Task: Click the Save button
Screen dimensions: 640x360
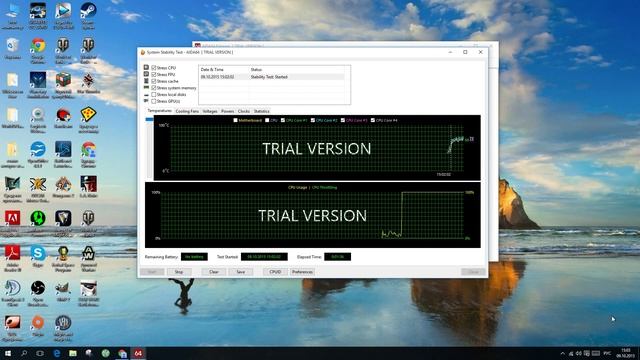Action: [x=241, y=272]
